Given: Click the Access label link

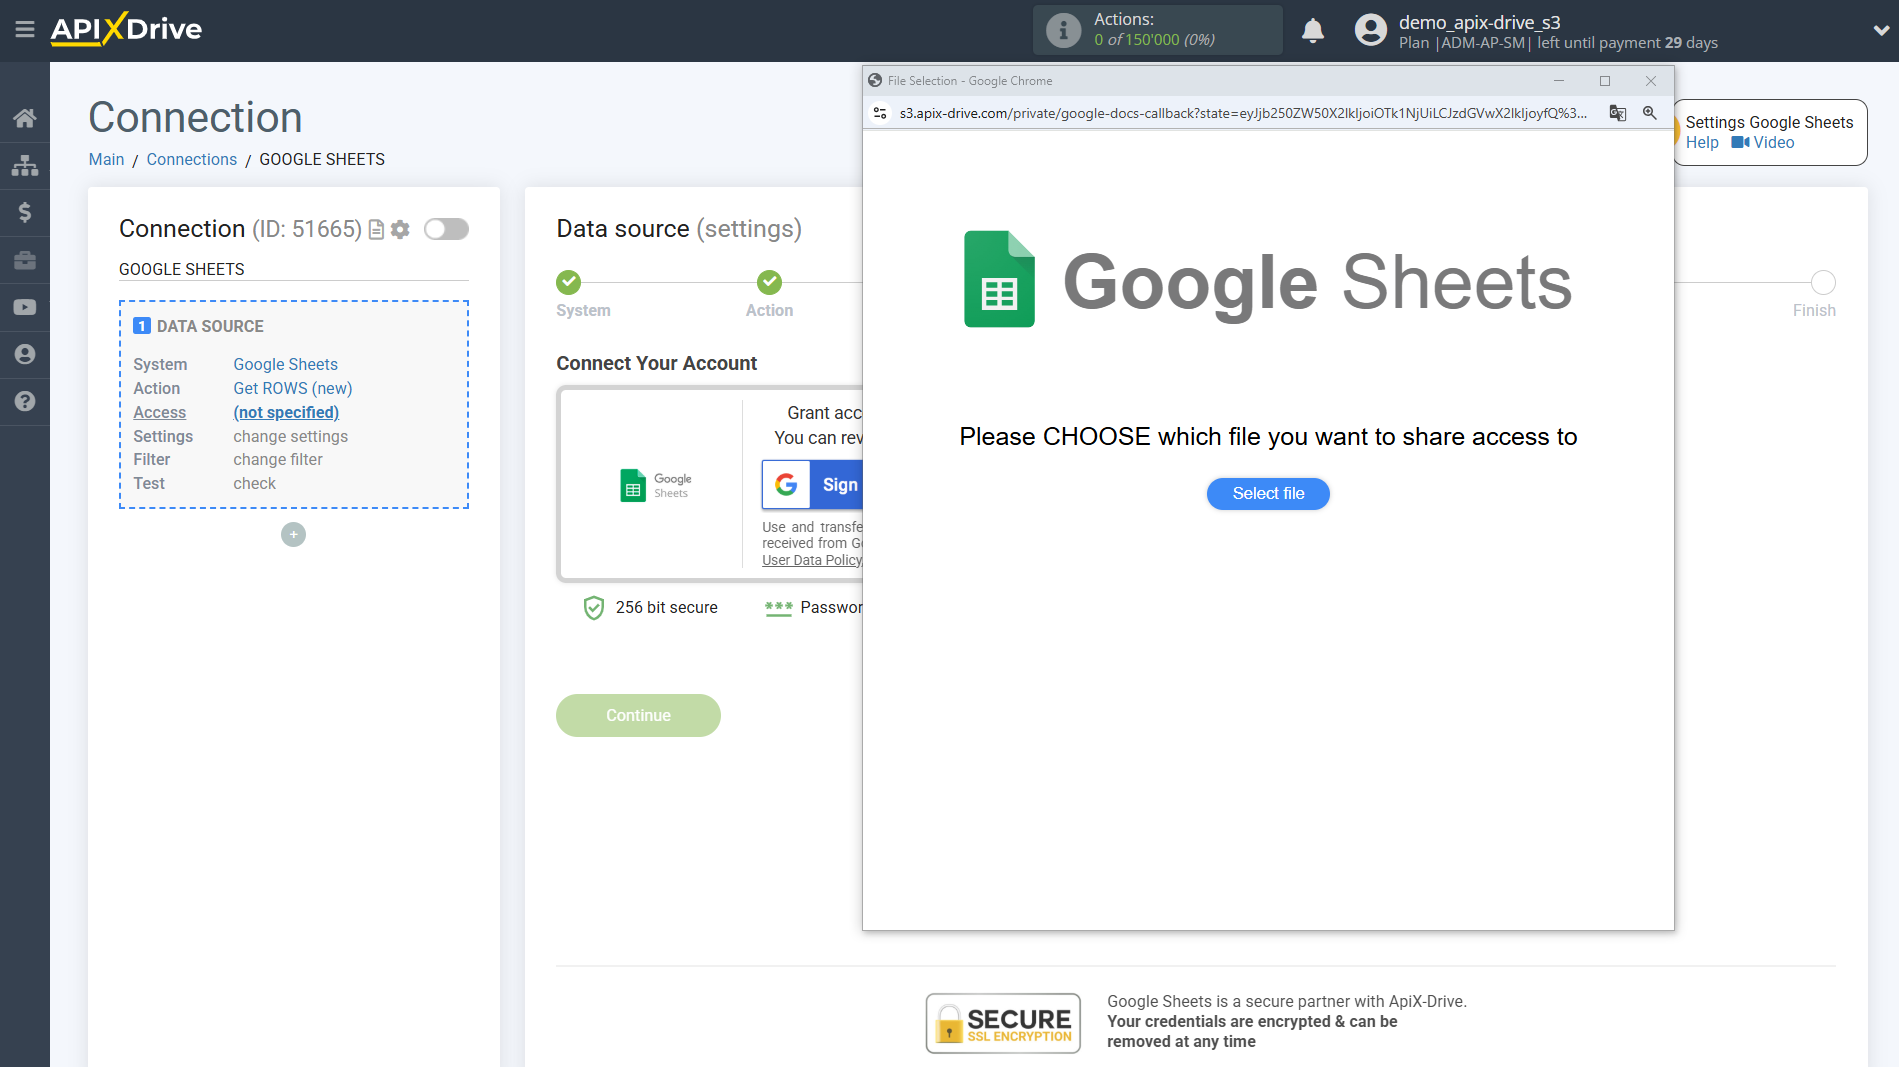Looking at the screenshot, I should (x=159, y=412).
